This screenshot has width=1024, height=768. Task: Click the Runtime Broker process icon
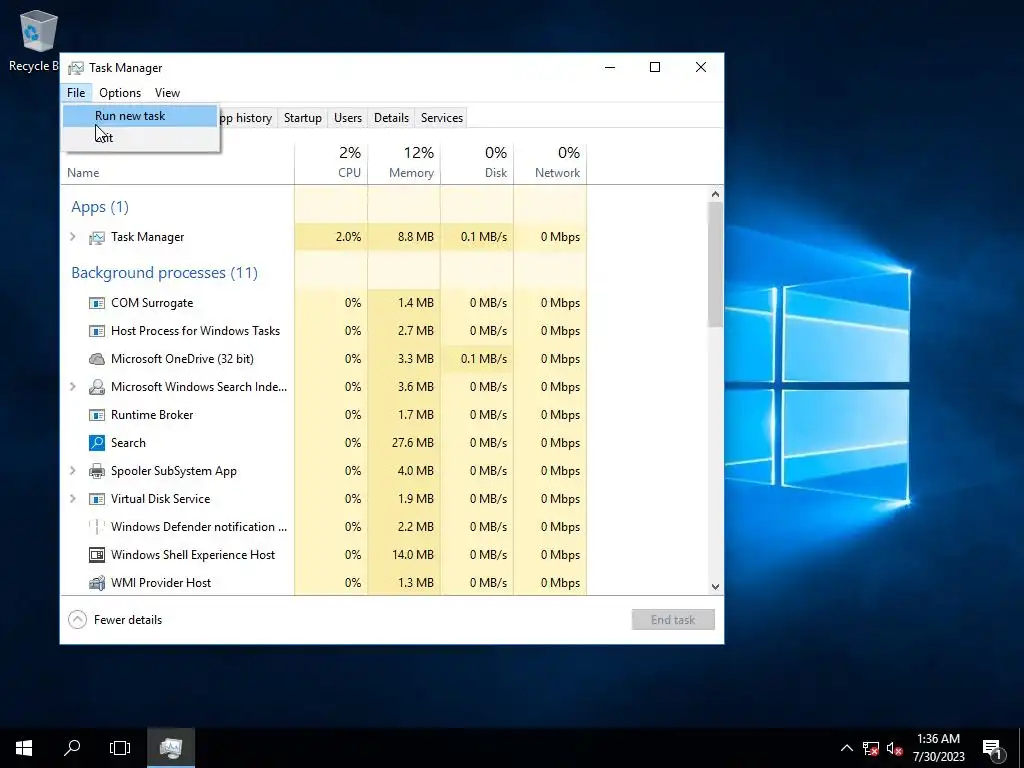click(97, 415)
